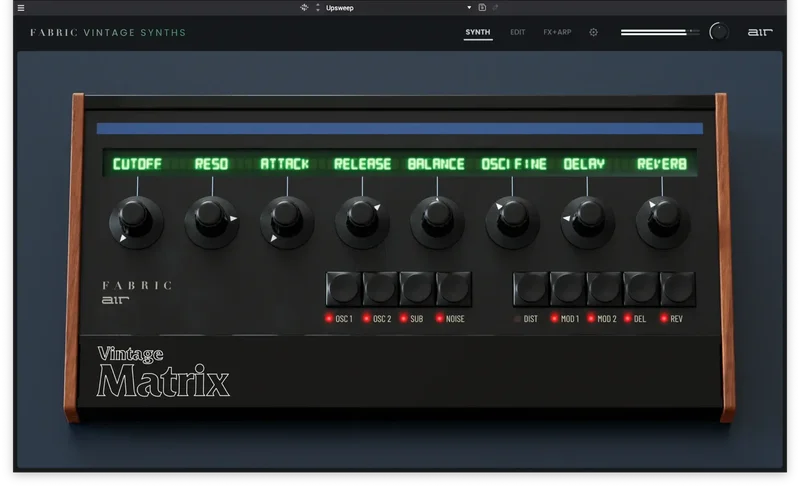Click the Vintage Matrix logo

coord(163,372)
